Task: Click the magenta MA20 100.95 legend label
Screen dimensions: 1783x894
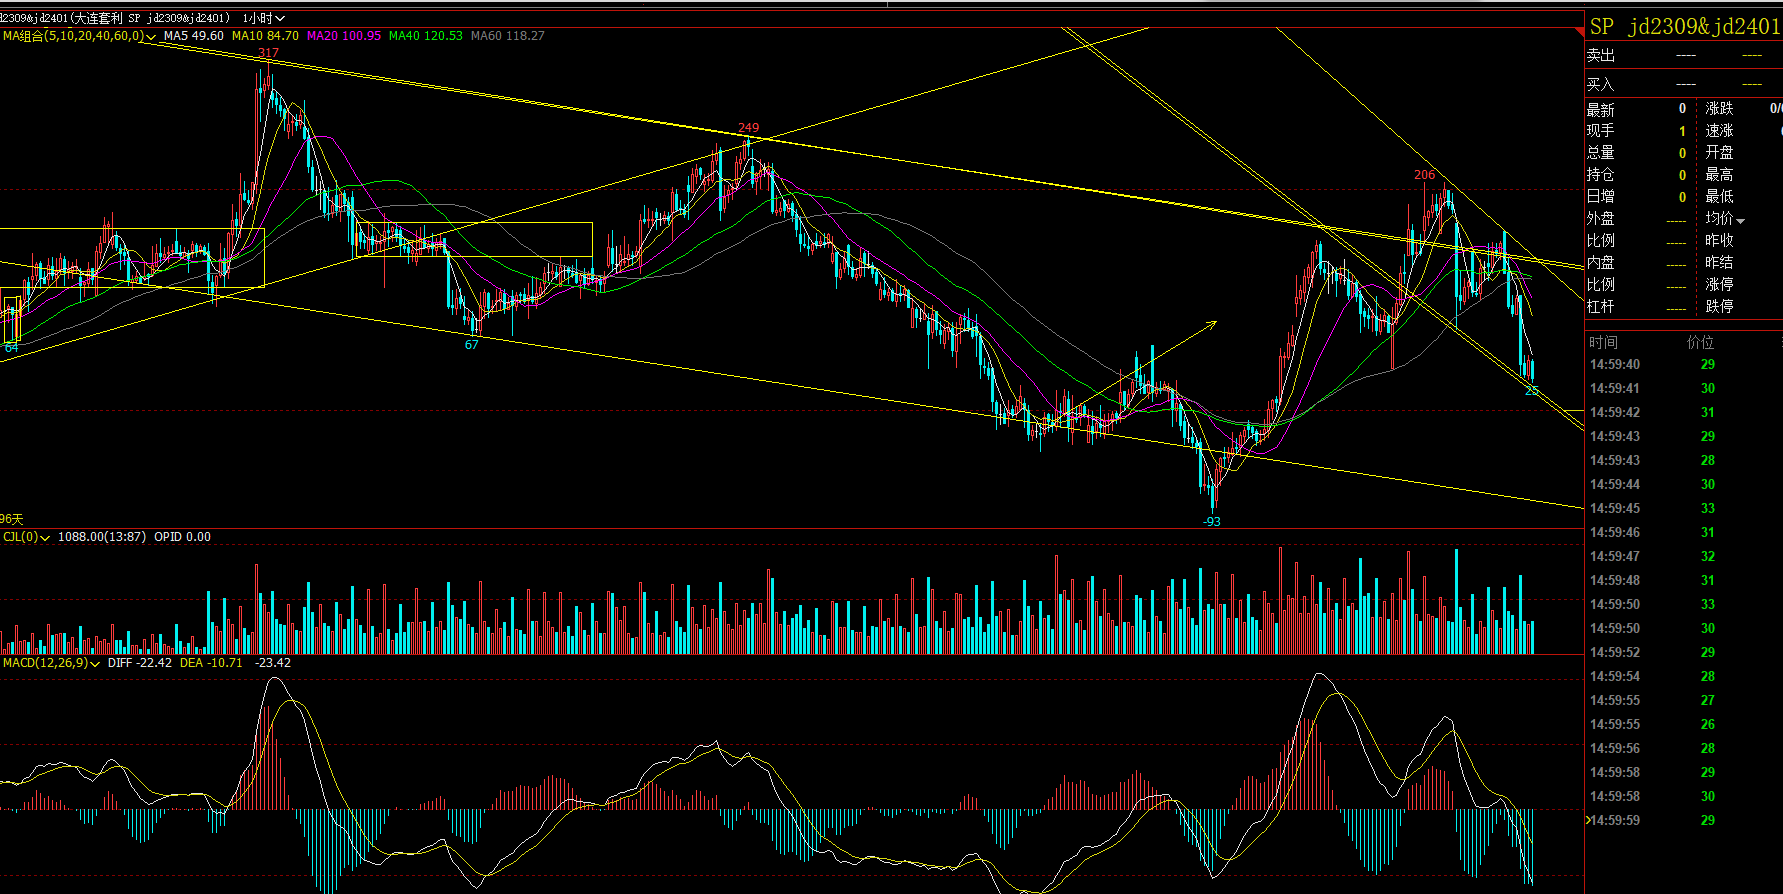Action: [343, 36]
